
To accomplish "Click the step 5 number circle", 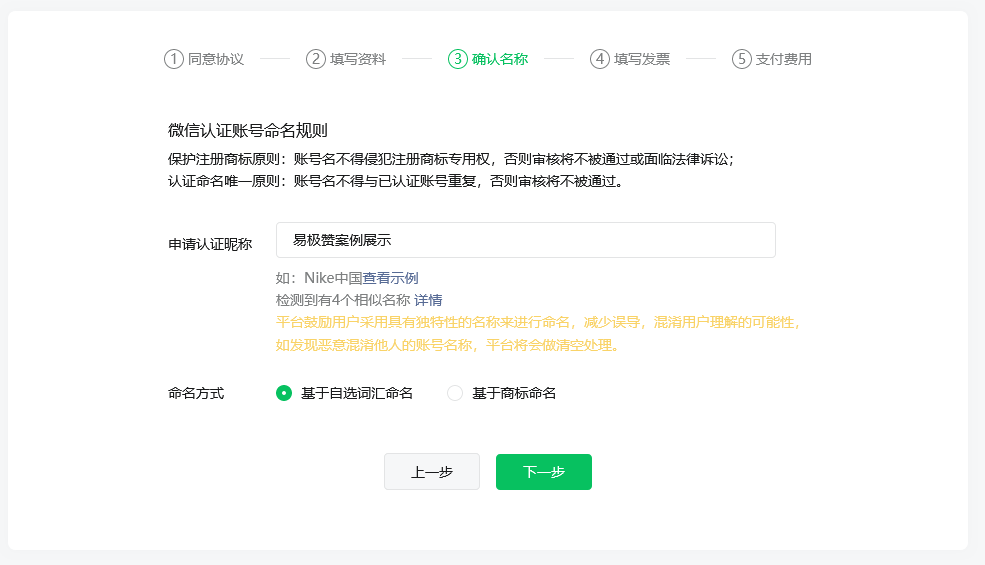I will pos(741,59).
